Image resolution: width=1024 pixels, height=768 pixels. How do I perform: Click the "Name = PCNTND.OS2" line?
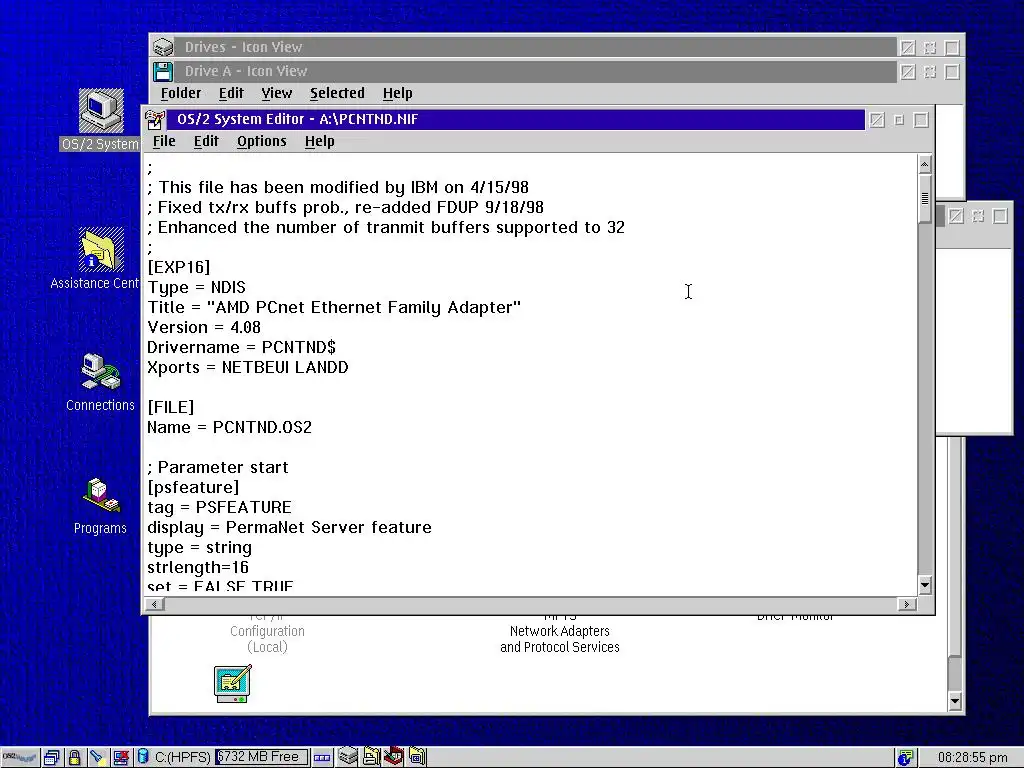(x=230, y=428)
